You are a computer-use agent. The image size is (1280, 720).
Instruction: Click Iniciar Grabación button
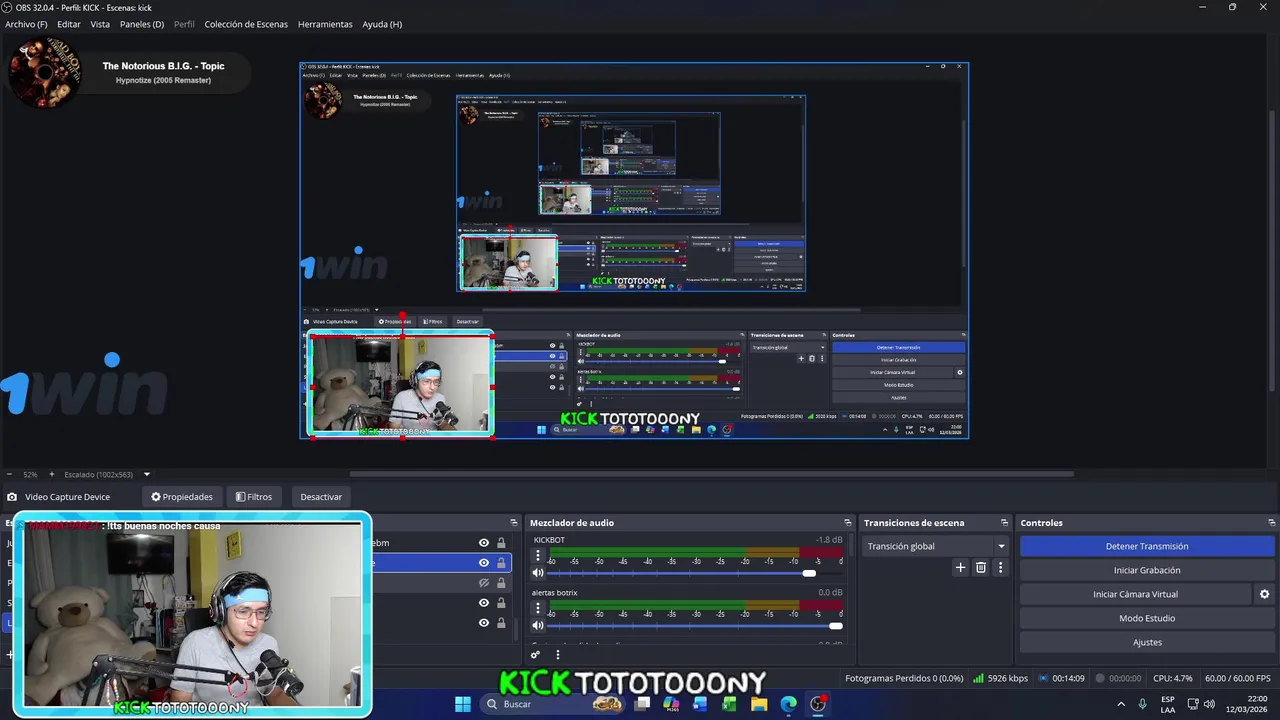(1147, 570)
